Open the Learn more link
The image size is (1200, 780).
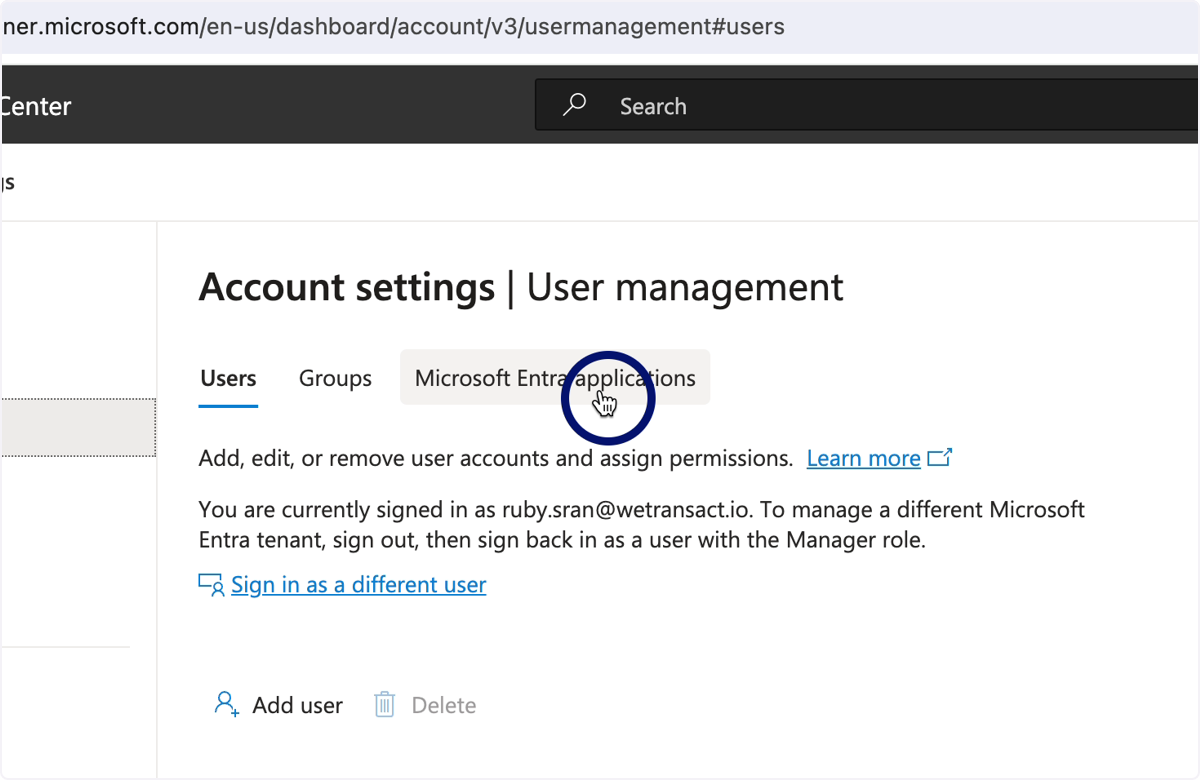click(x=863, y=458)
